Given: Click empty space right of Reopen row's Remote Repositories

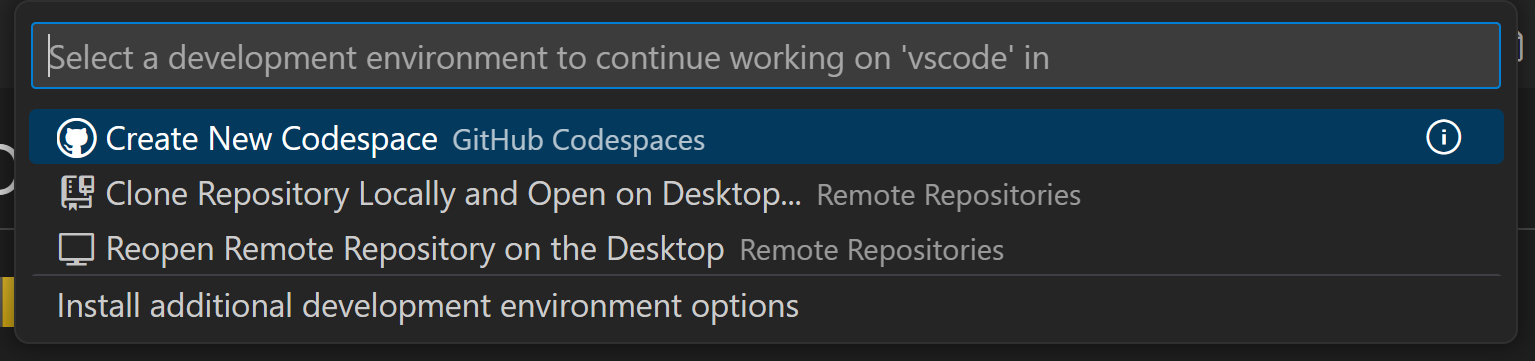Looking at the screenshot, I should pos(1250,249).
